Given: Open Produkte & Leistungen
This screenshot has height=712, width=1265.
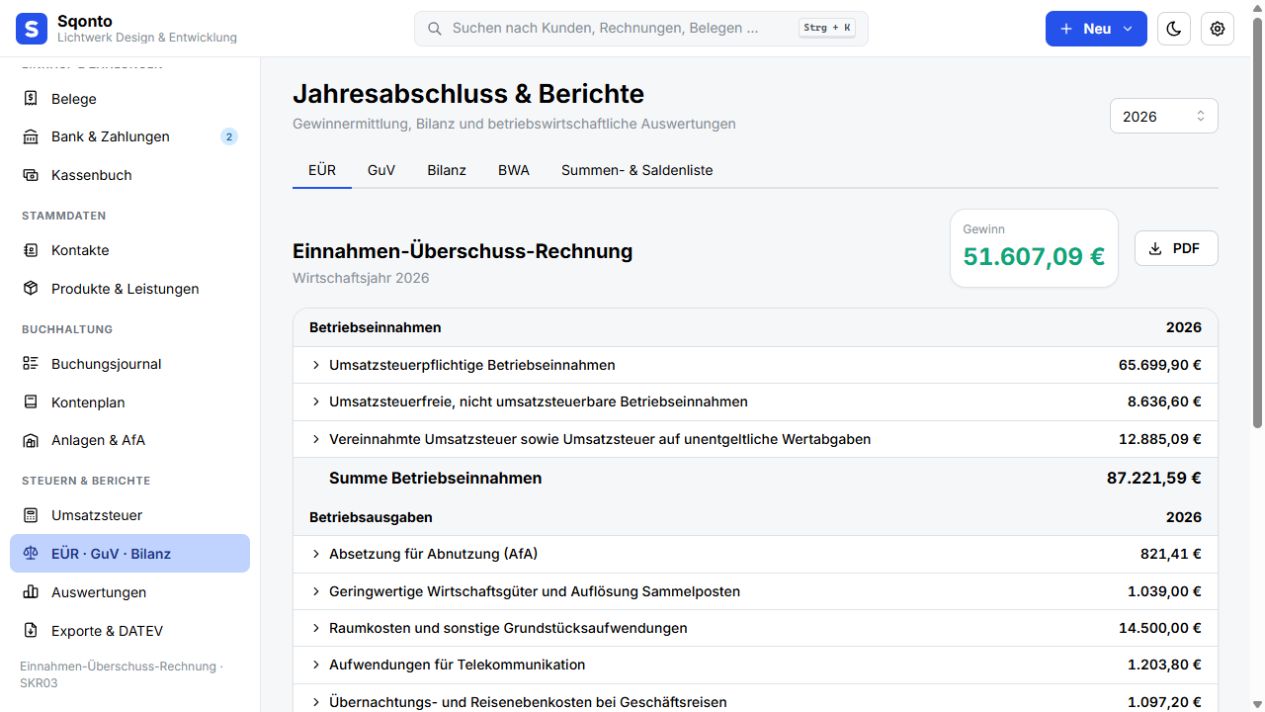Looking at the screenshot, I should [x=130, y=289].
